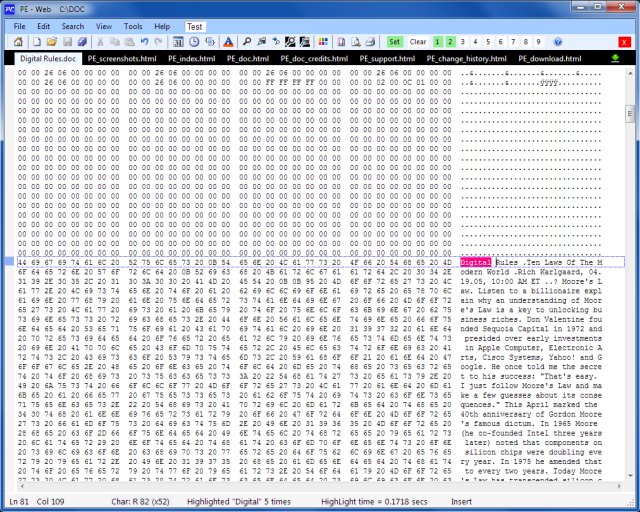
Task: Insert time with clock icon
Action: 194,42
